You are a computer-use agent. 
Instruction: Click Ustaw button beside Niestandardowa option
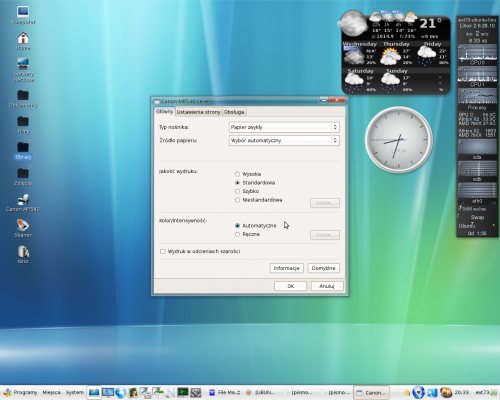click(325, 203)
